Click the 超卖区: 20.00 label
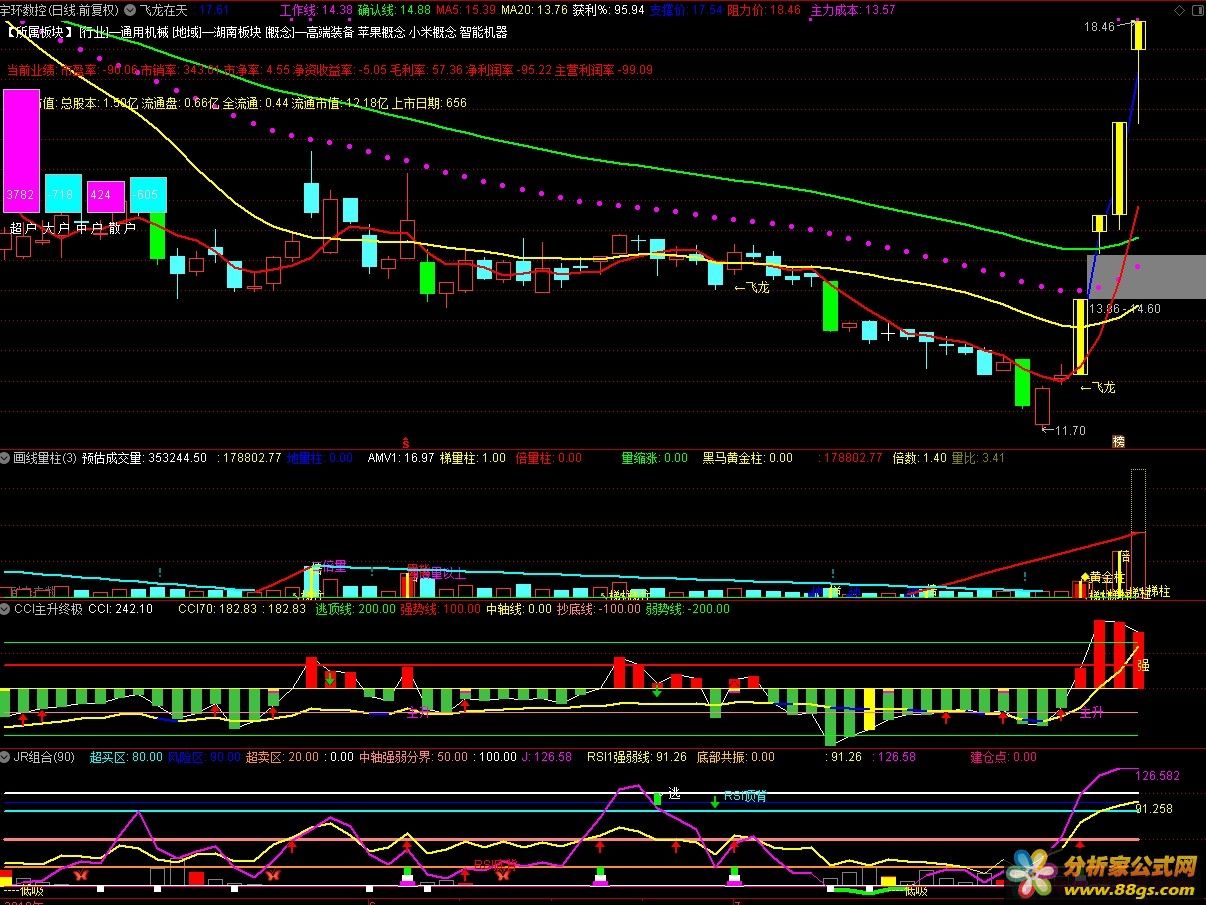This screenshot has height=905, width=1206. point(281,757)
